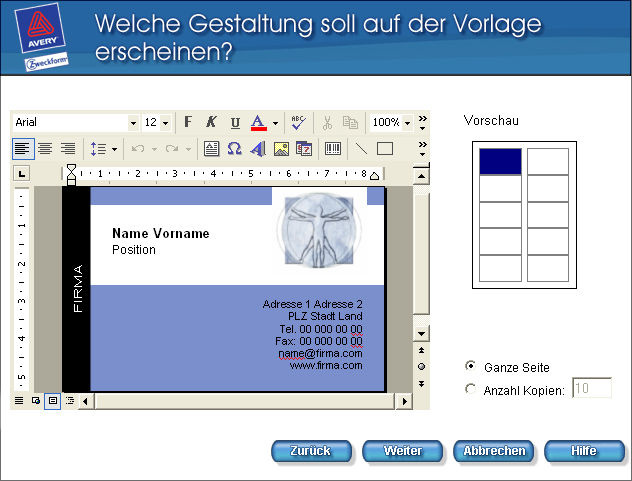632x481 pixels.
Task: Insert a symbol (Omega icon)
Action: coord(234,149)
